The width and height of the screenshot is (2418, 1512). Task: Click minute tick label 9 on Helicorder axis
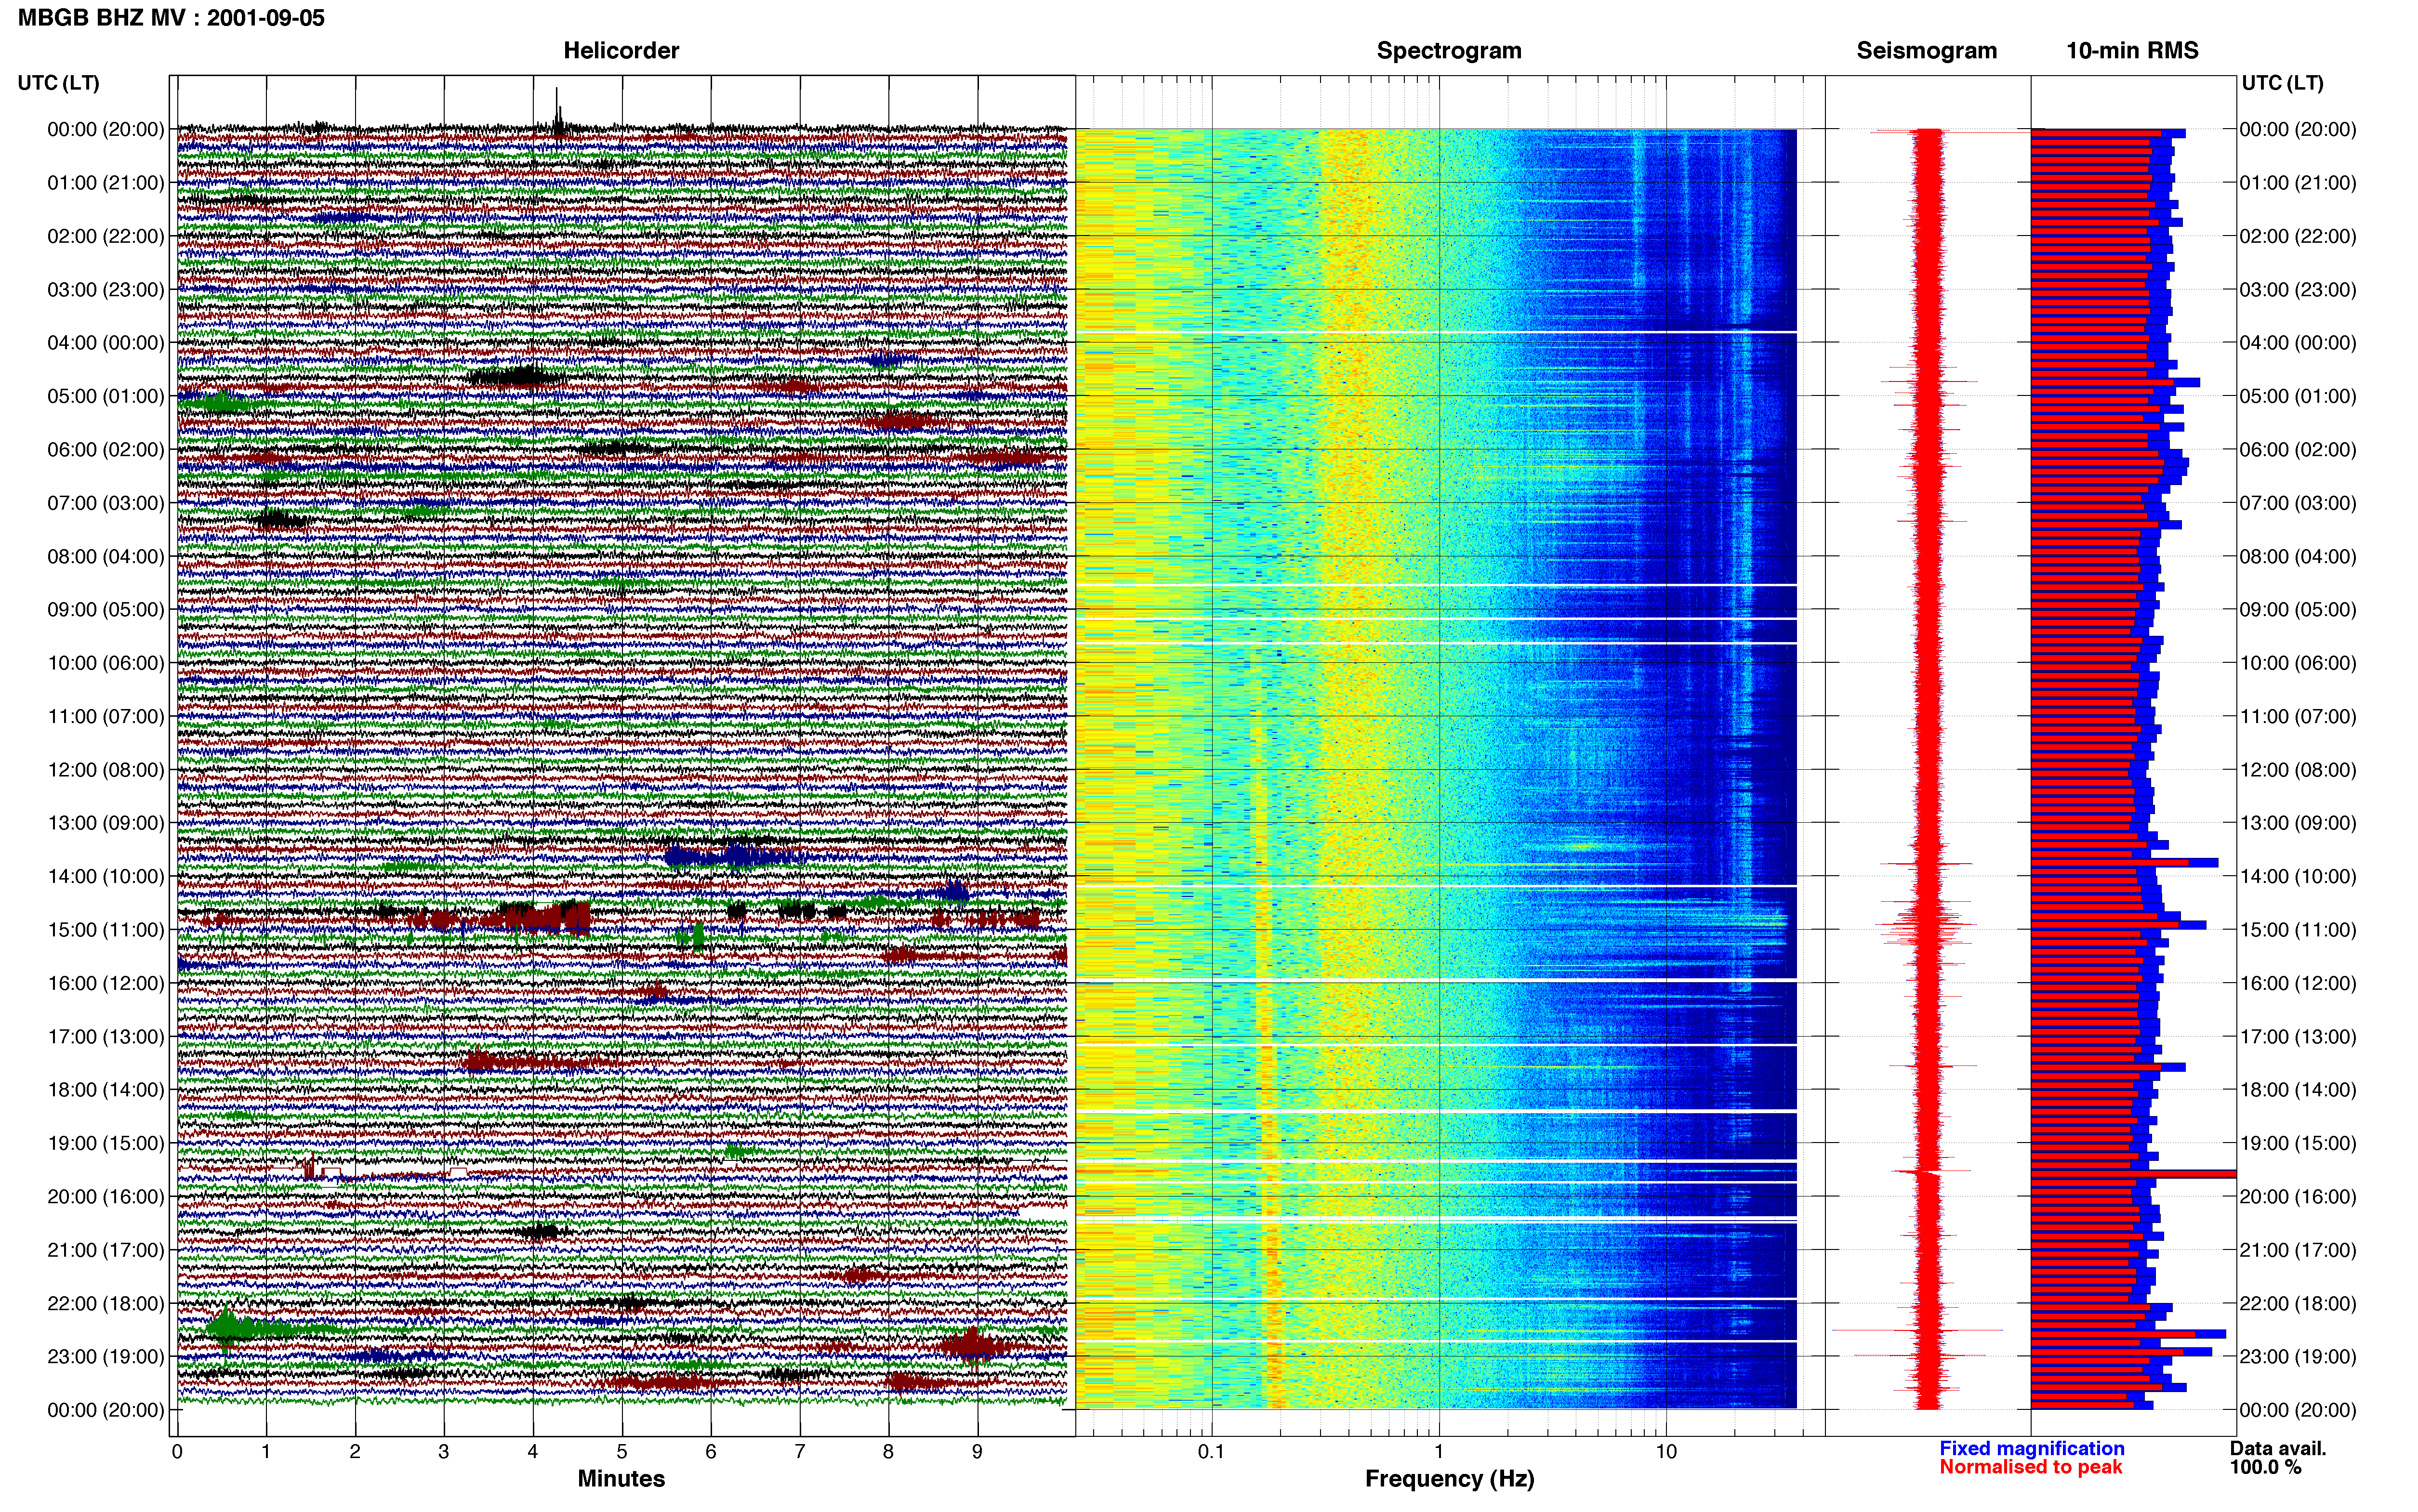point(977,1451)
